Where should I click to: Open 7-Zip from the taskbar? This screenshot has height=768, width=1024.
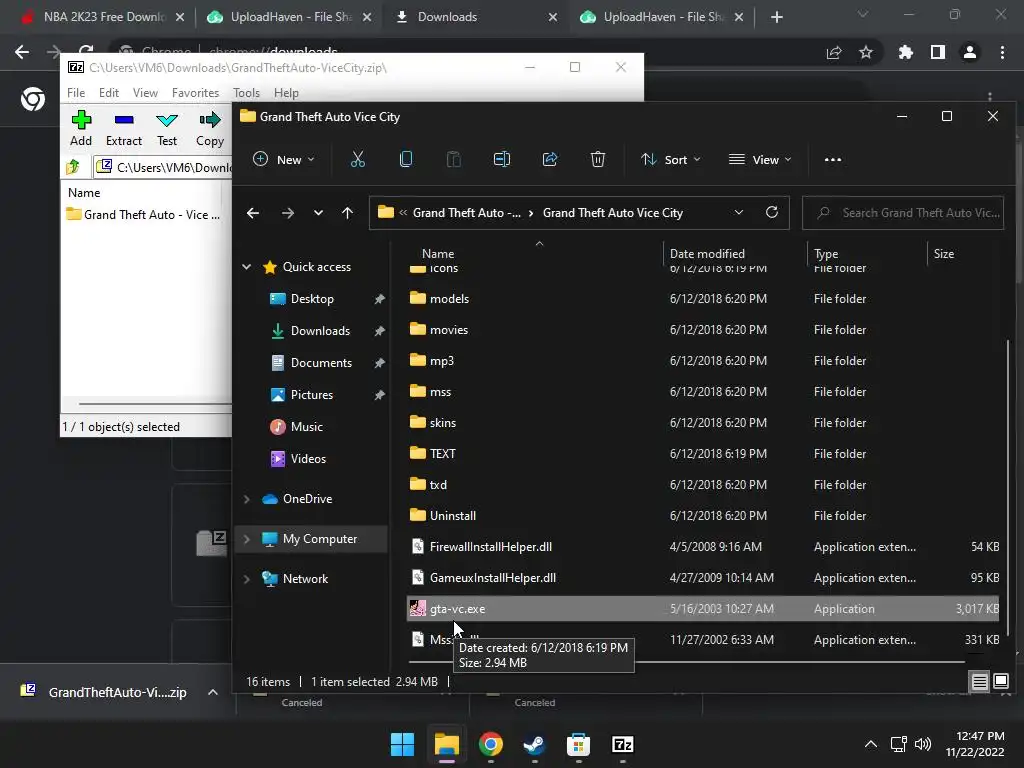click(x=622, y=744)
